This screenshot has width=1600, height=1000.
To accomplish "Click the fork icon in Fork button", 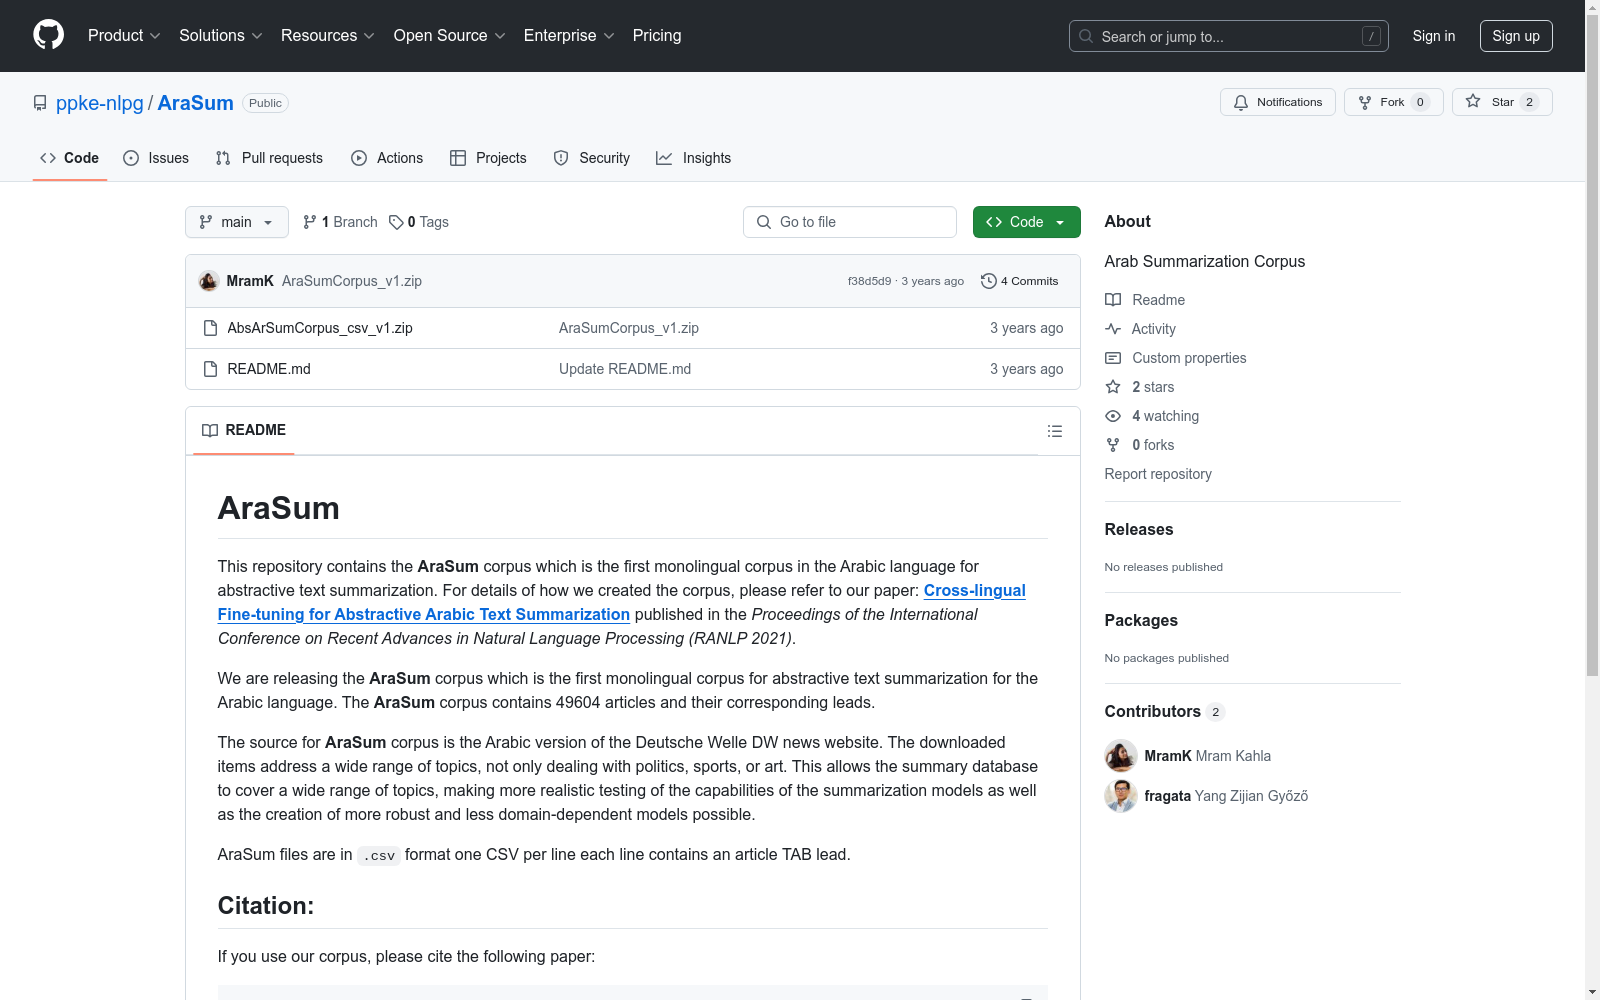I will point(1365,102).
